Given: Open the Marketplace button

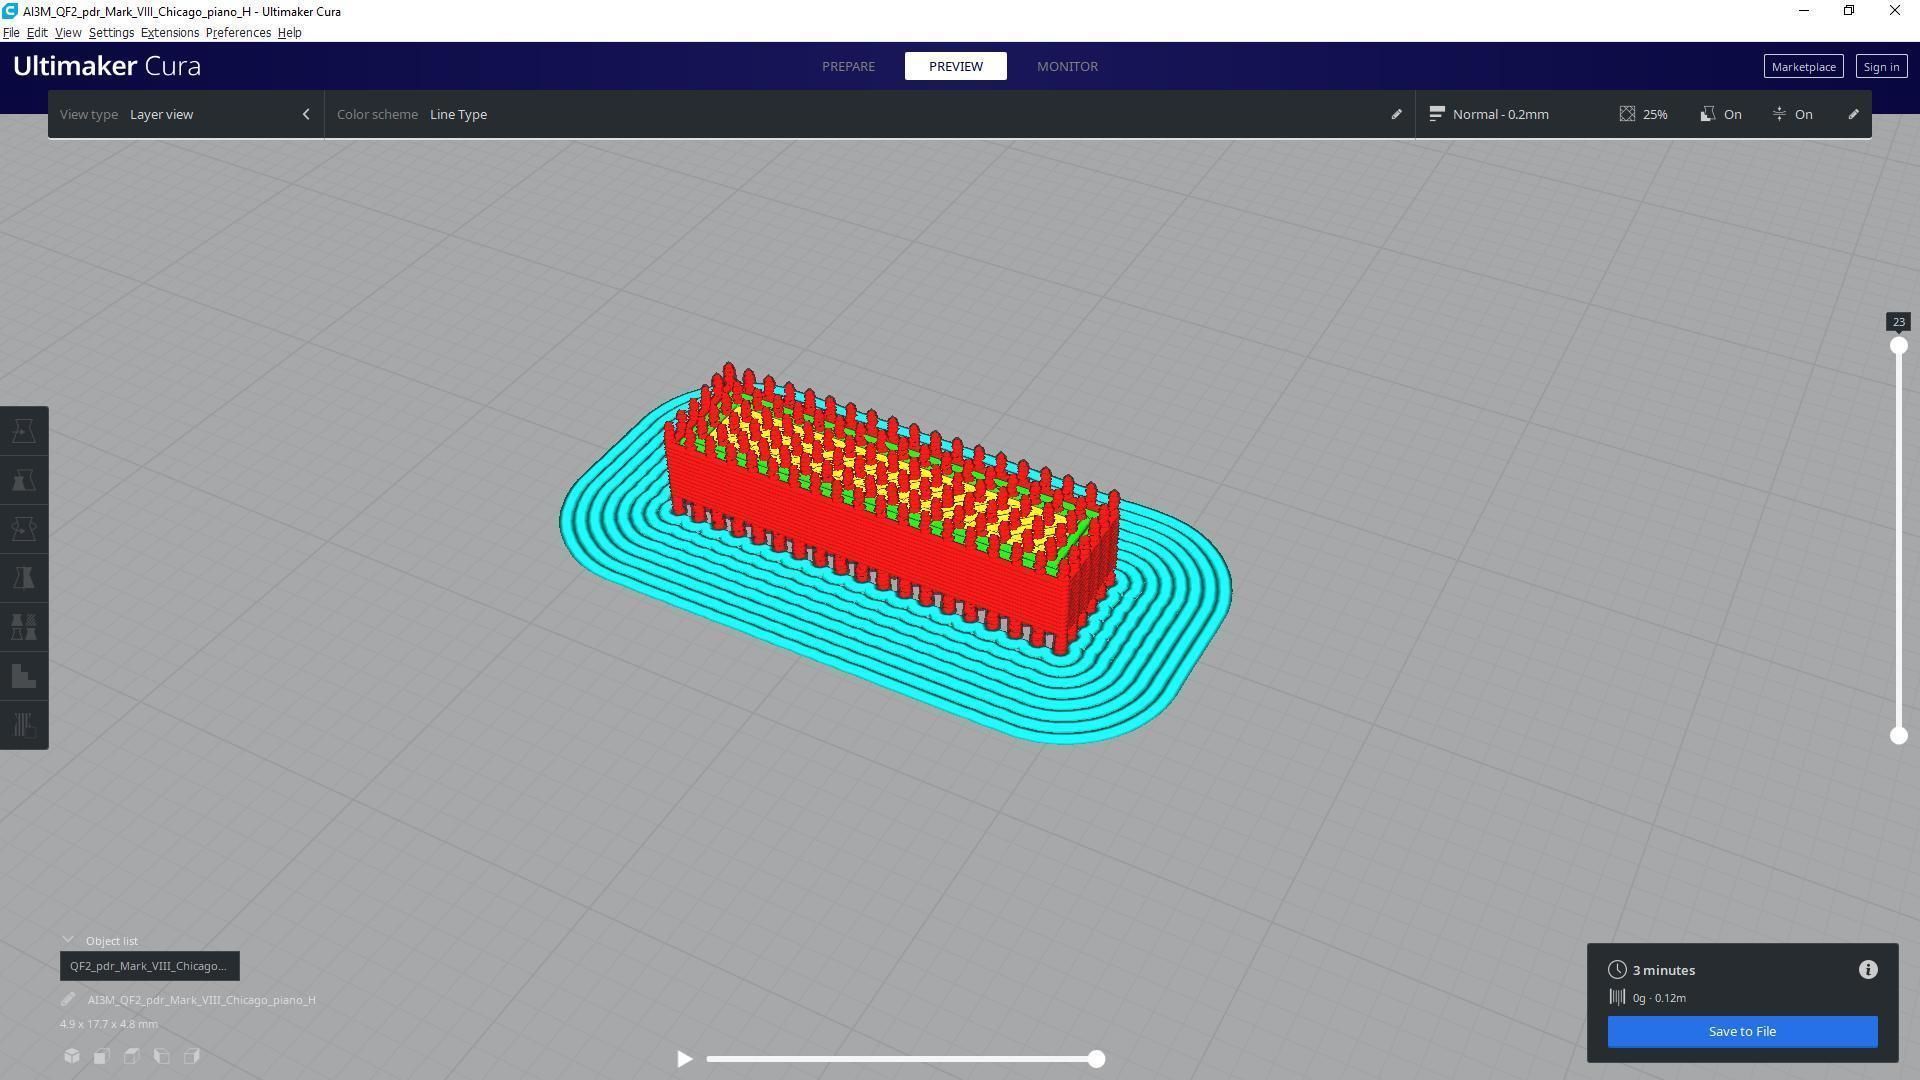Looking at the screenshot, I should pyautogui.click(x=1803, y=67).
